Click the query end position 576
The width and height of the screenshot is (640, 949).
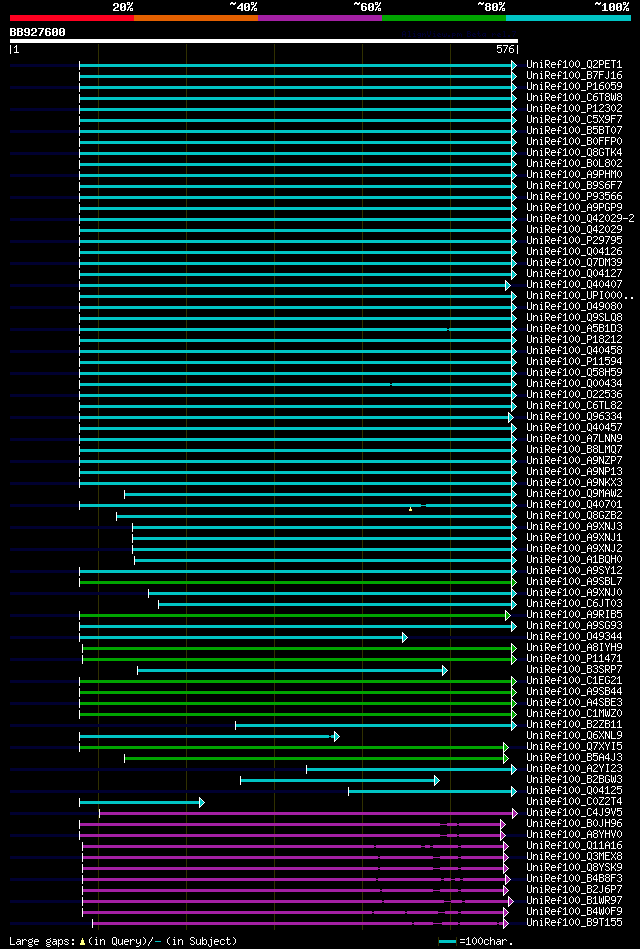point(505,50)
